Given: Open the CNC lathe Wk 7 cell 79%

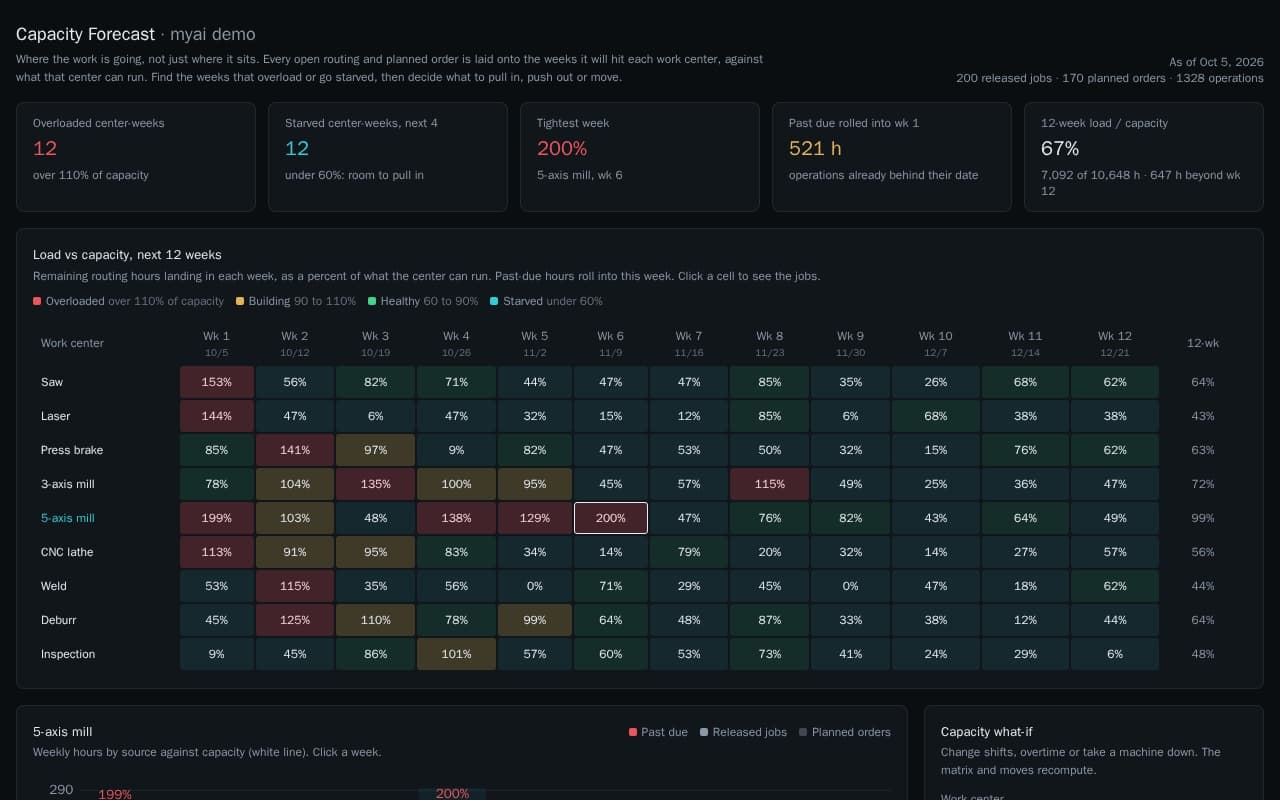Looking at the screenshot, I should click(x=689, y=552).
